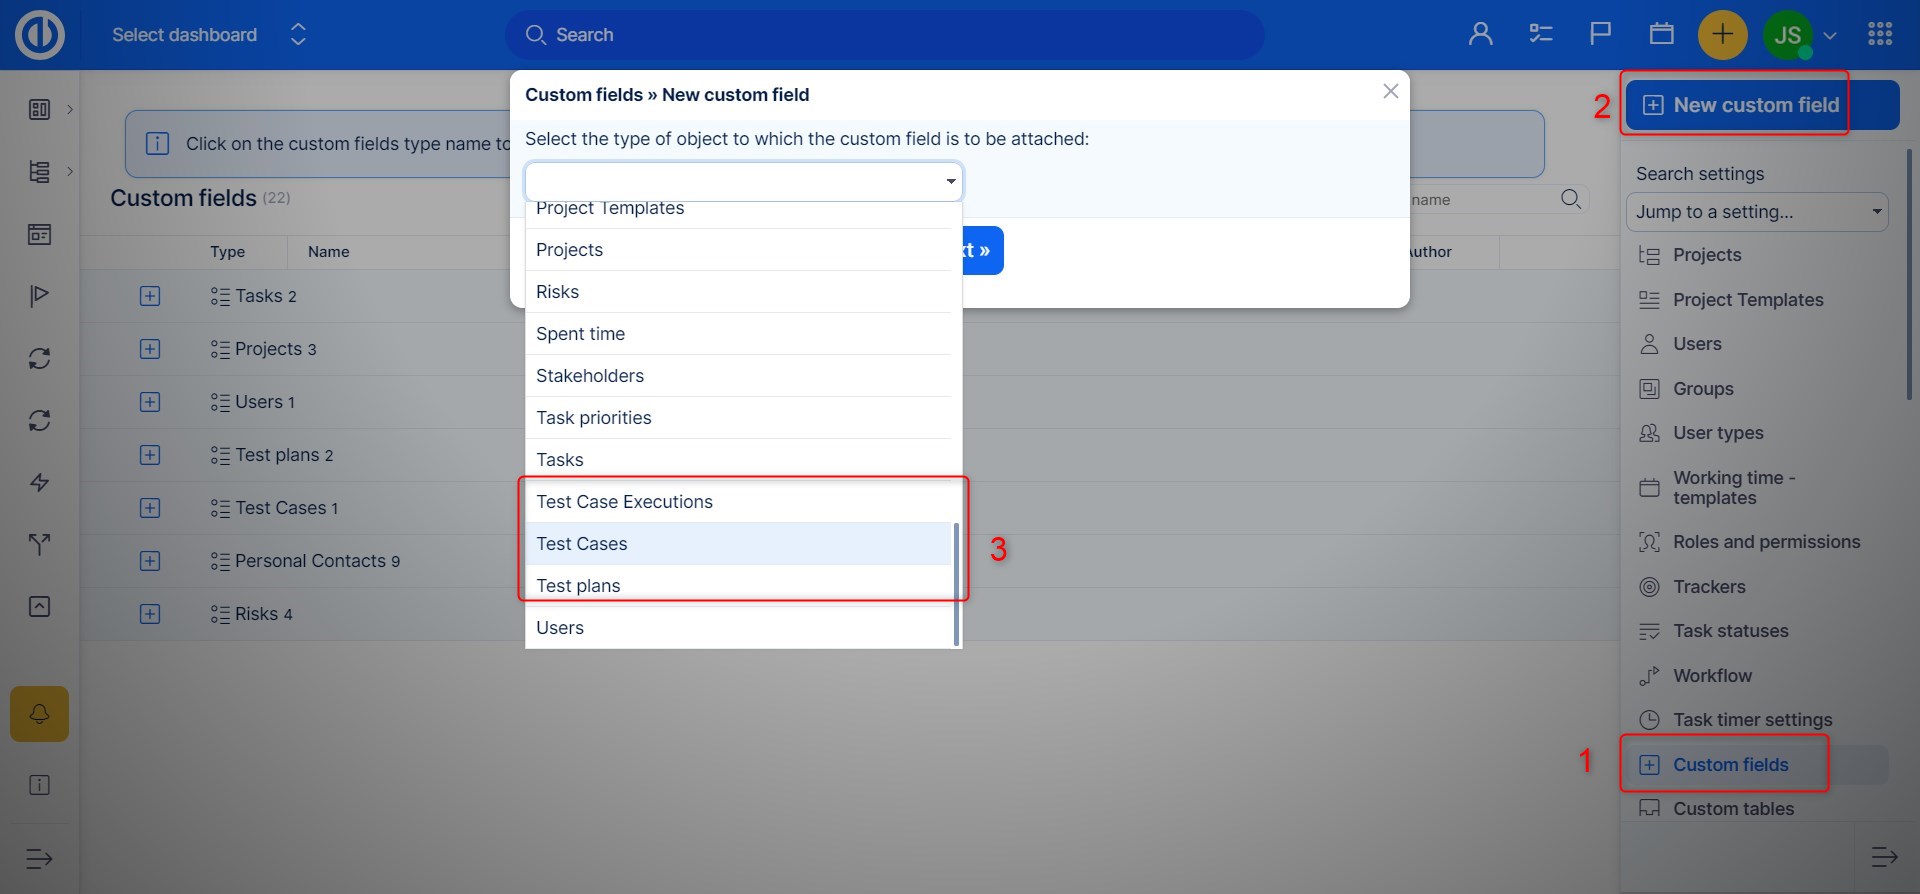This screenshot has width=1920, height=894.
Task: Expand the Risks custom fields group
Action: click(x=150, y=614)
